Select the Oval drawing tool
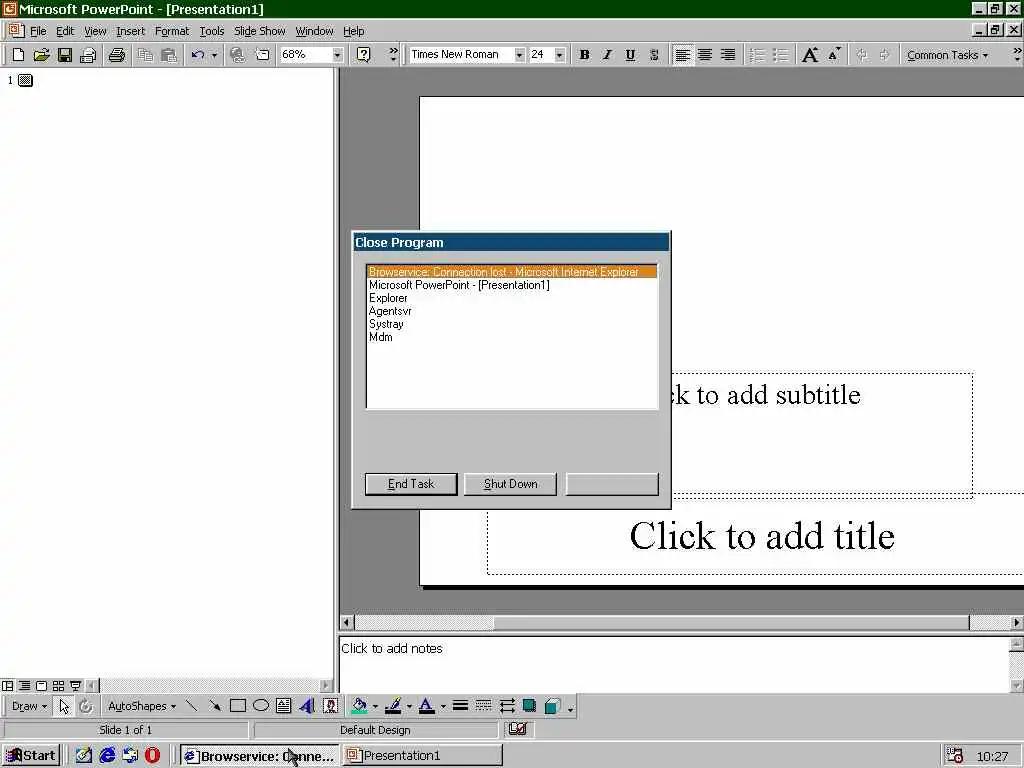The width and height of the screenshot is (1024, 768). coord(261,706)
